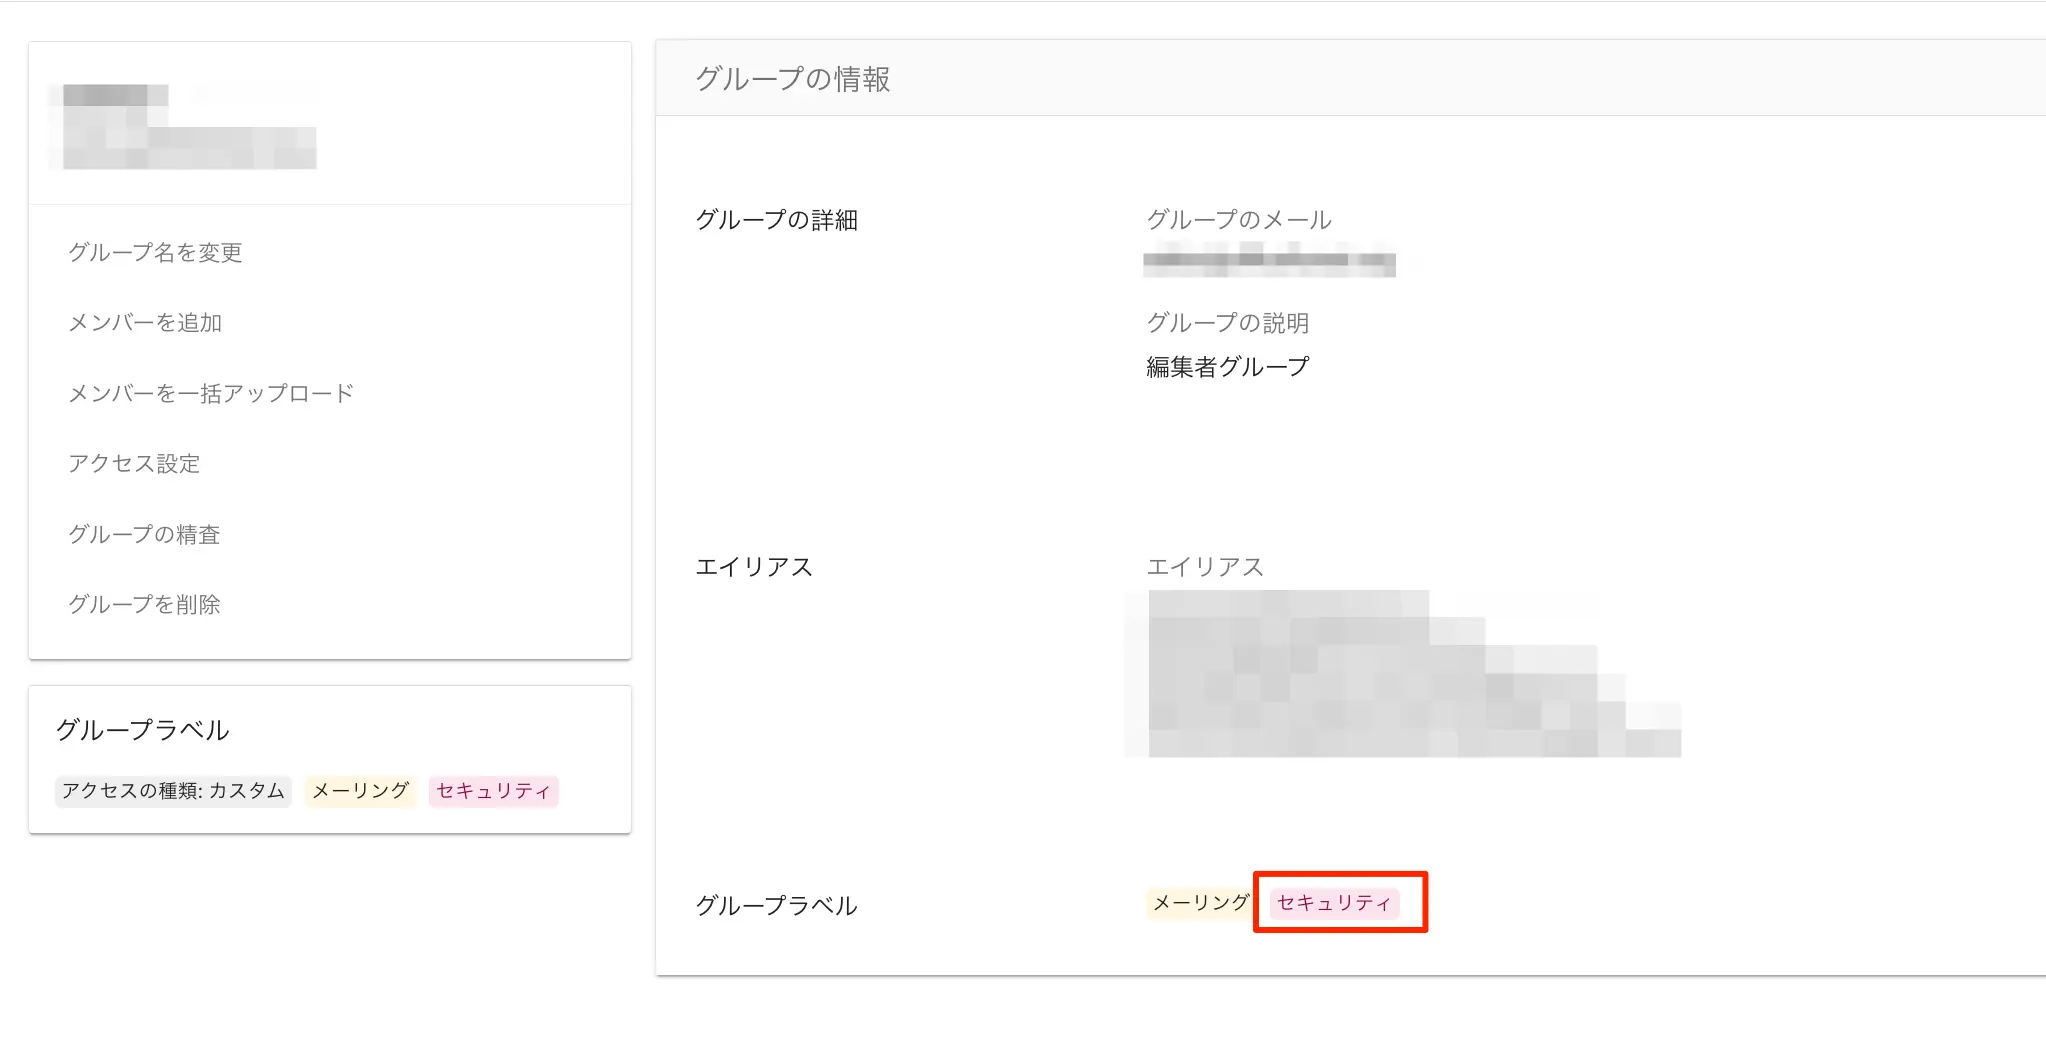
Task: Click the グループの情報 panel header
Action: tap(792, 79)
